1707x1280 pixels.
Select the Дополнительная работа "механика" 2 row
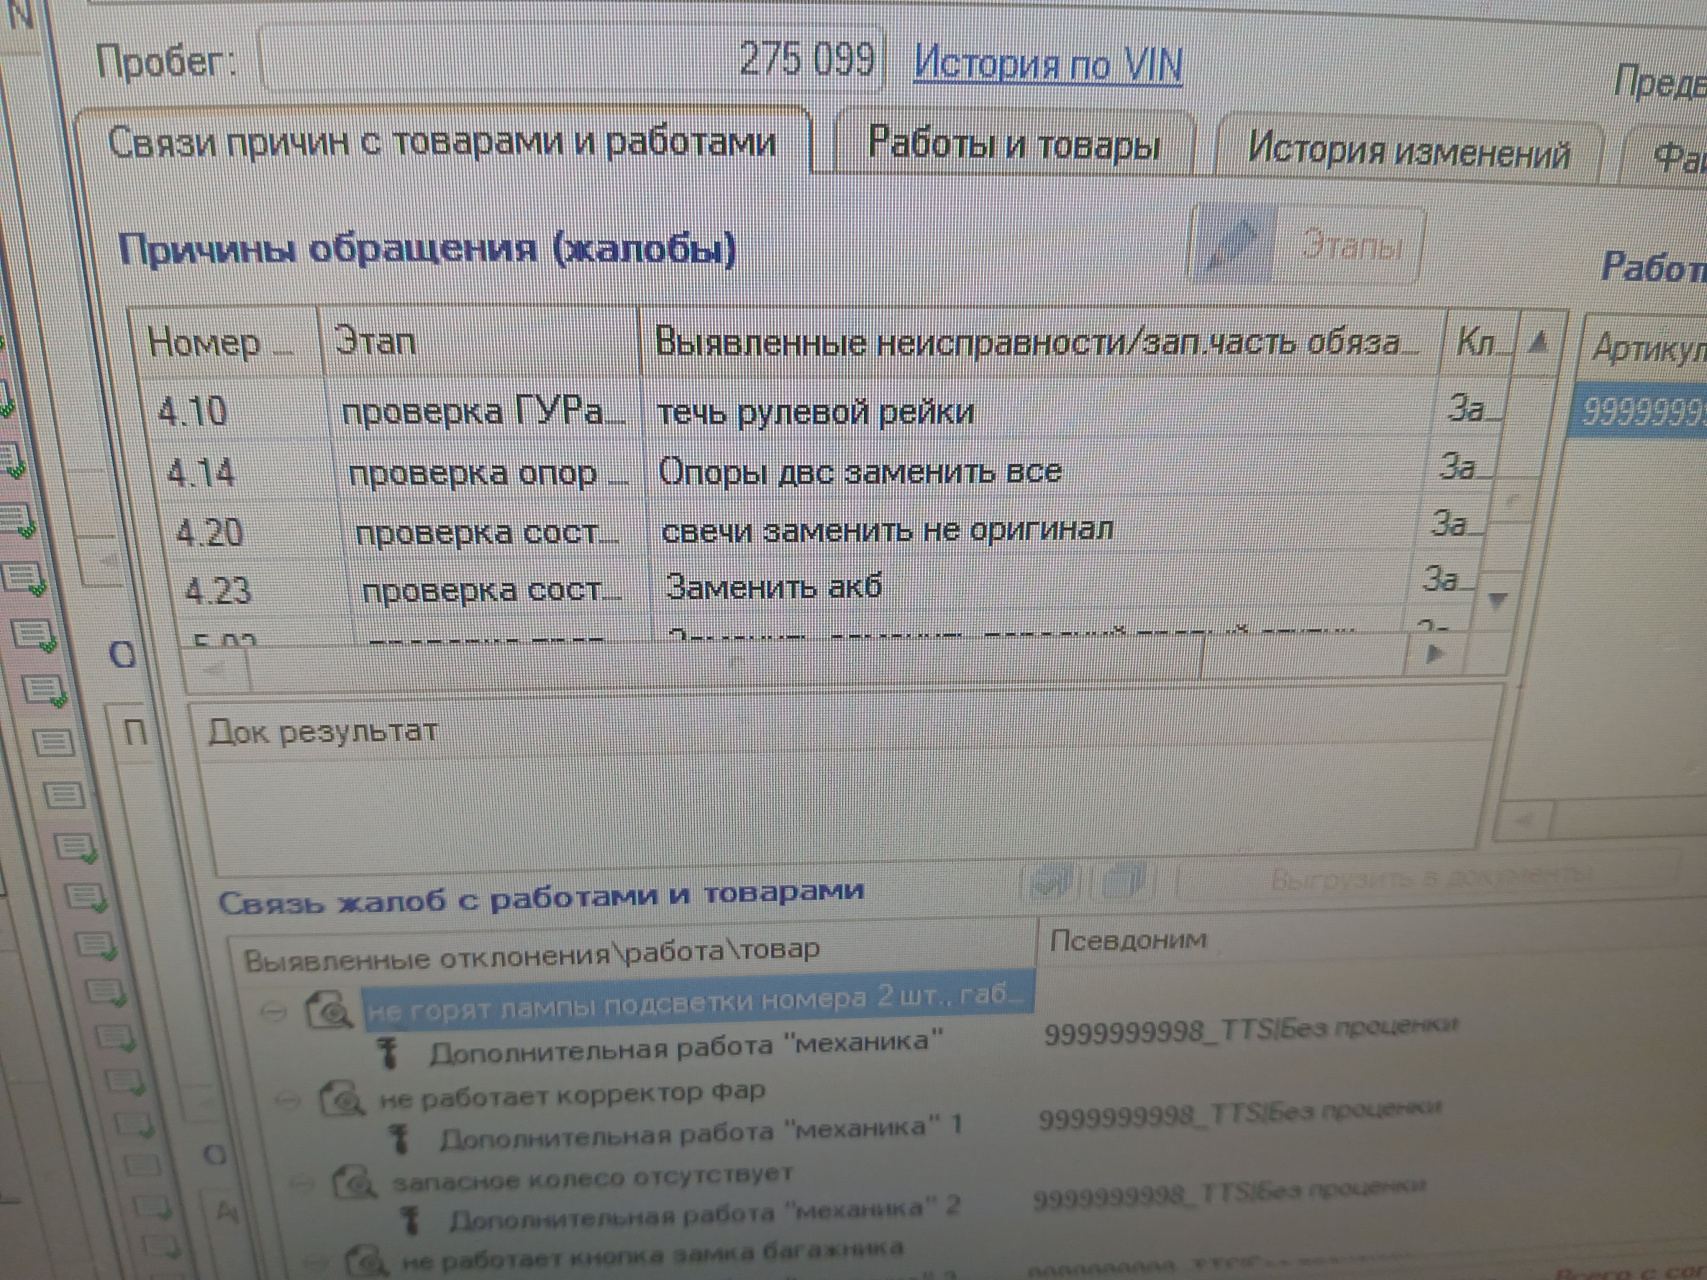tap(705, 1213)
